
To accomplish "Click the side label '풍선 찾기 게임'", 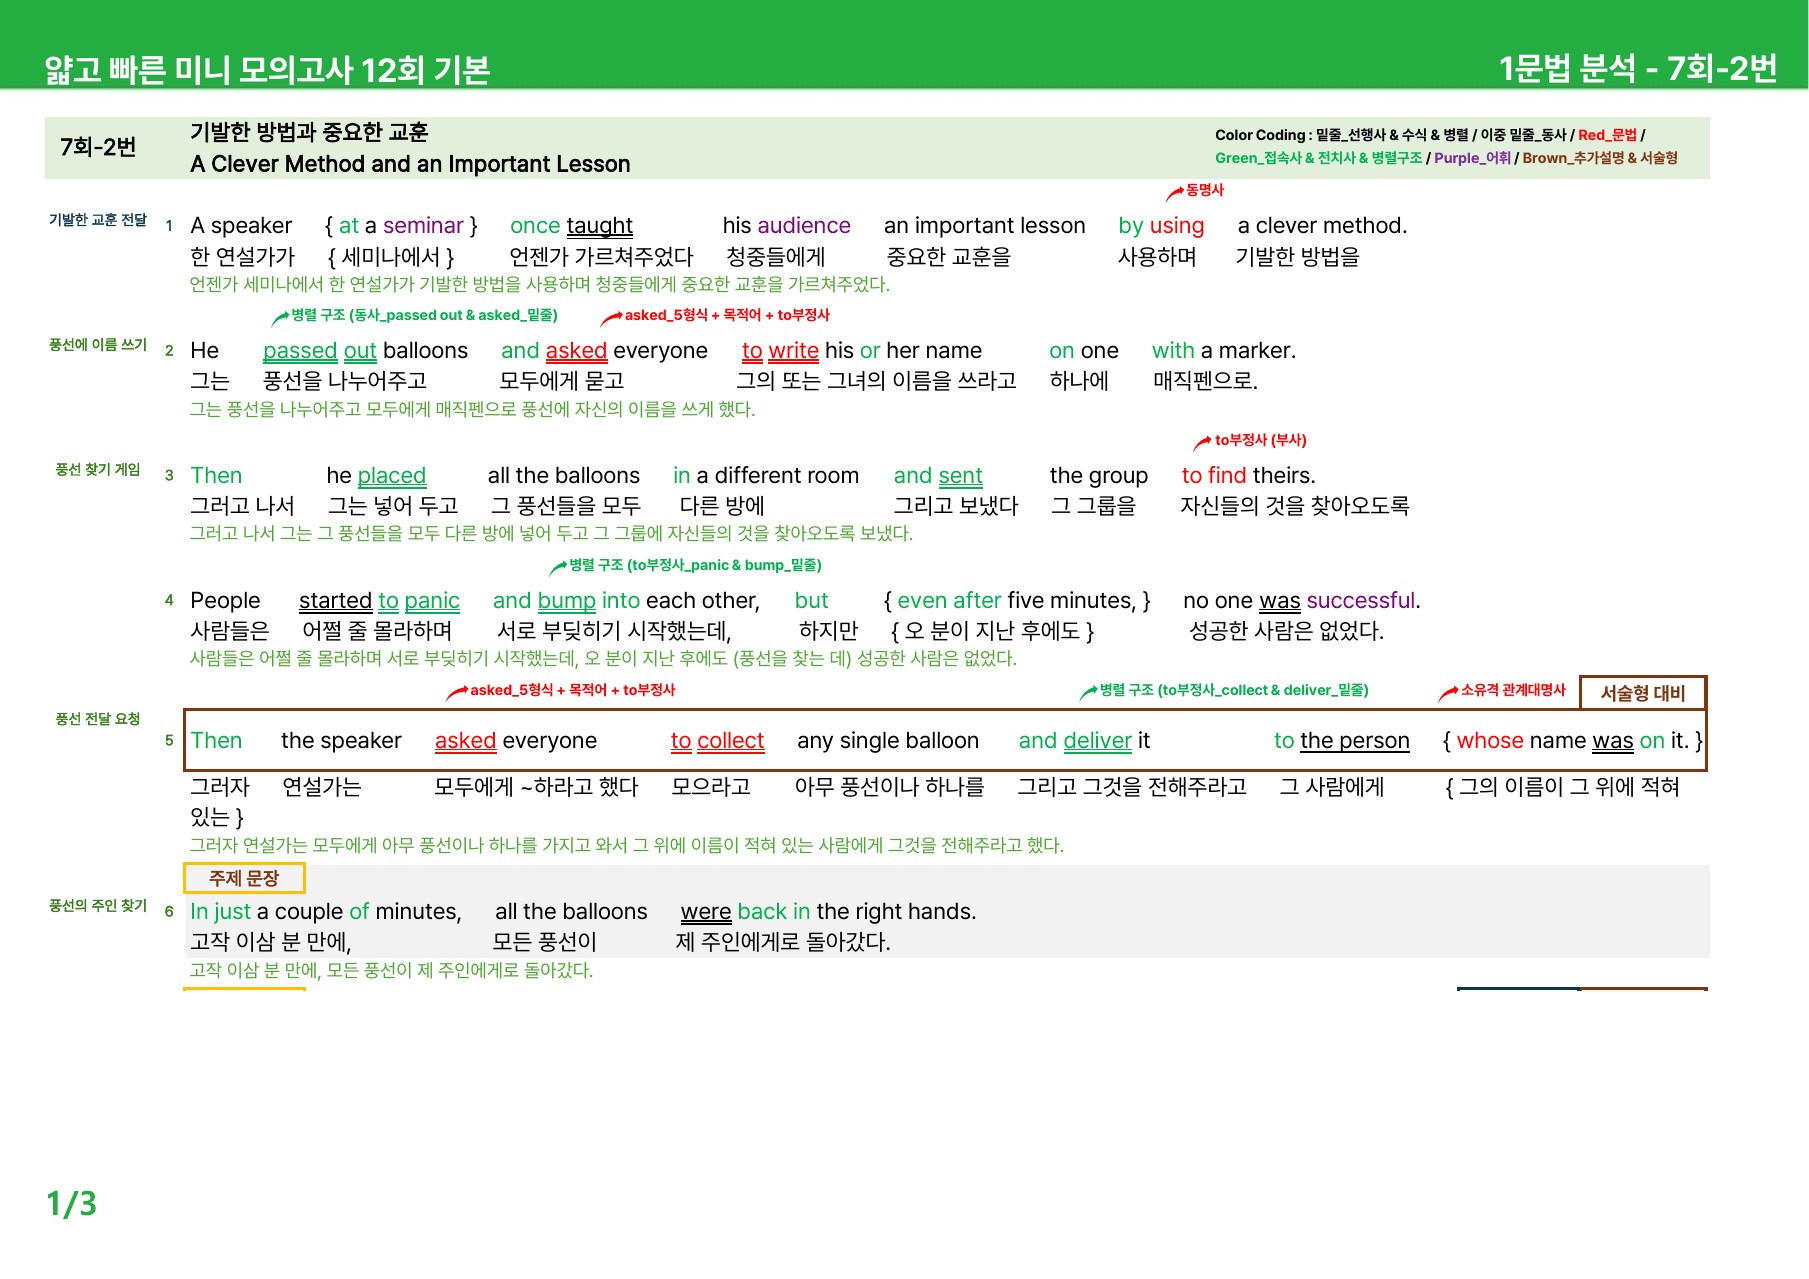I will pos(98,470).
